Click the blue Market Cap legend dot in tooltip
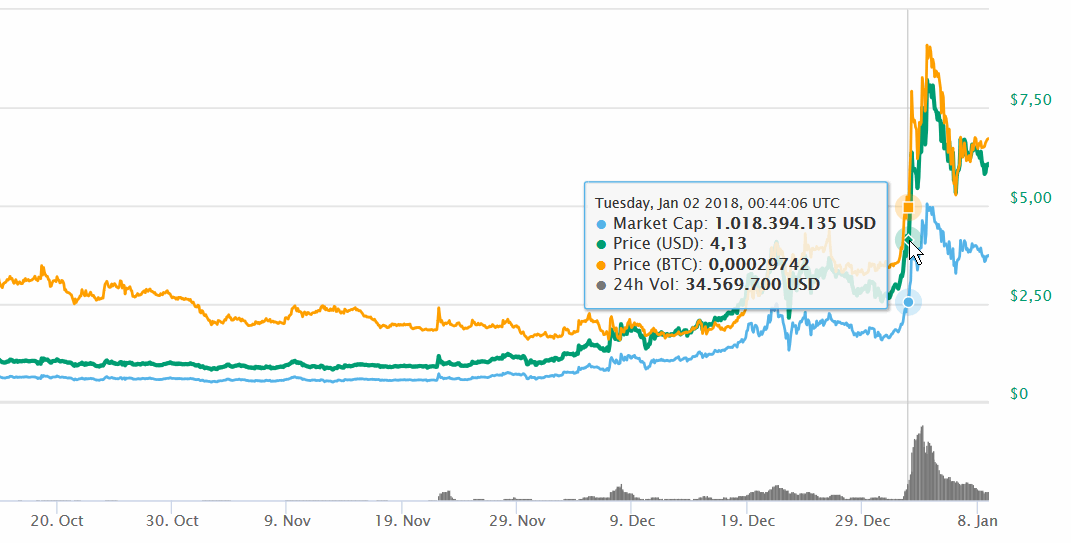 [x=601, y=225]
